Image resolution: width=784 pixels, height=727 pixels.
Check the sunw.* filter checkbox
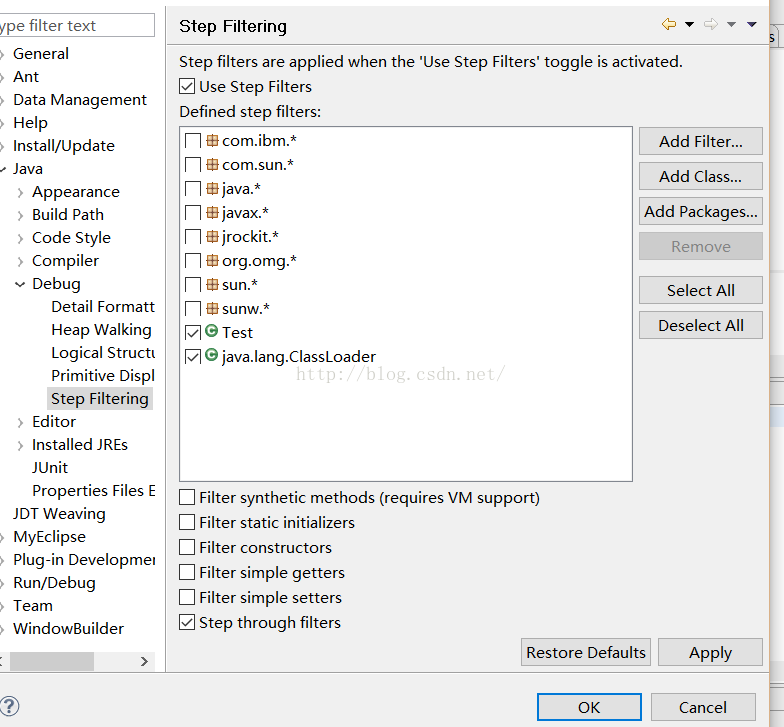[x=192, y=309]
